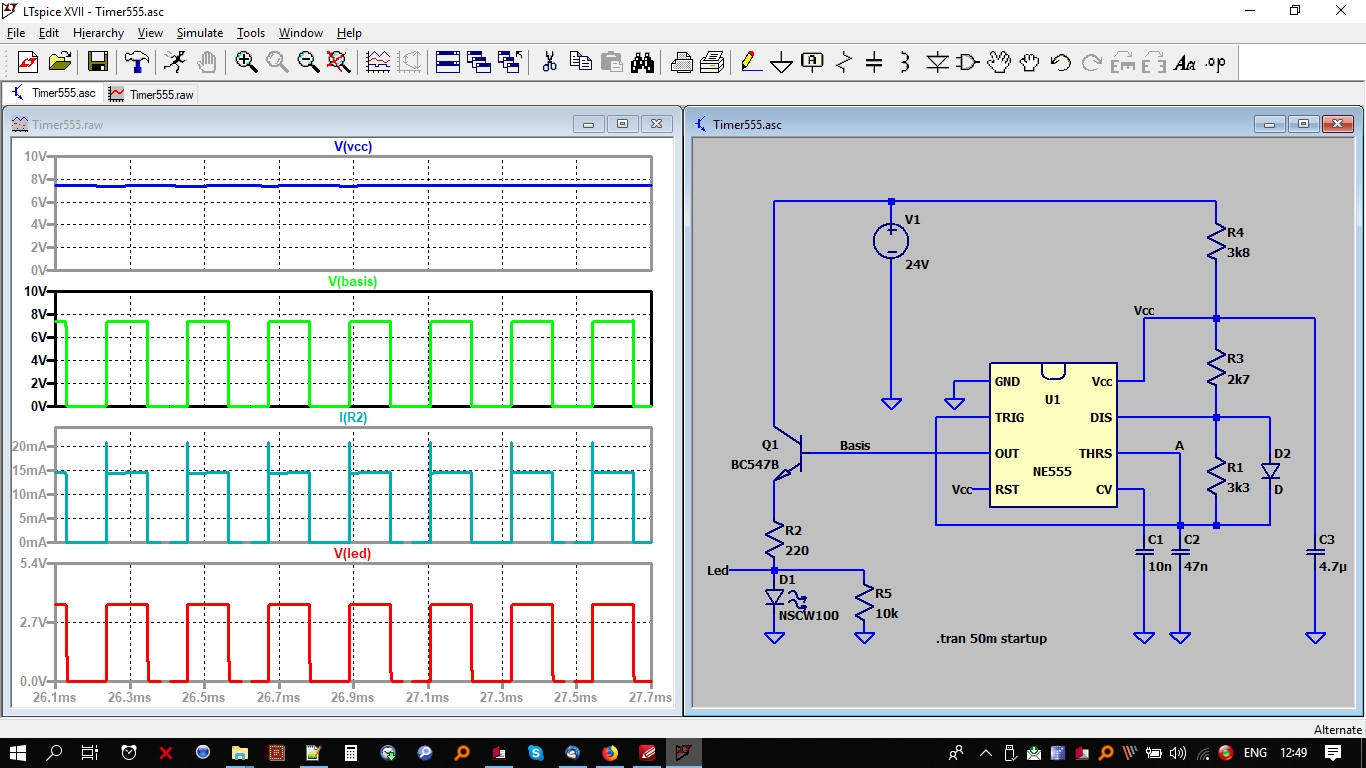Open Windows taskbar search

pyautogui.click(x=55, y=752)
